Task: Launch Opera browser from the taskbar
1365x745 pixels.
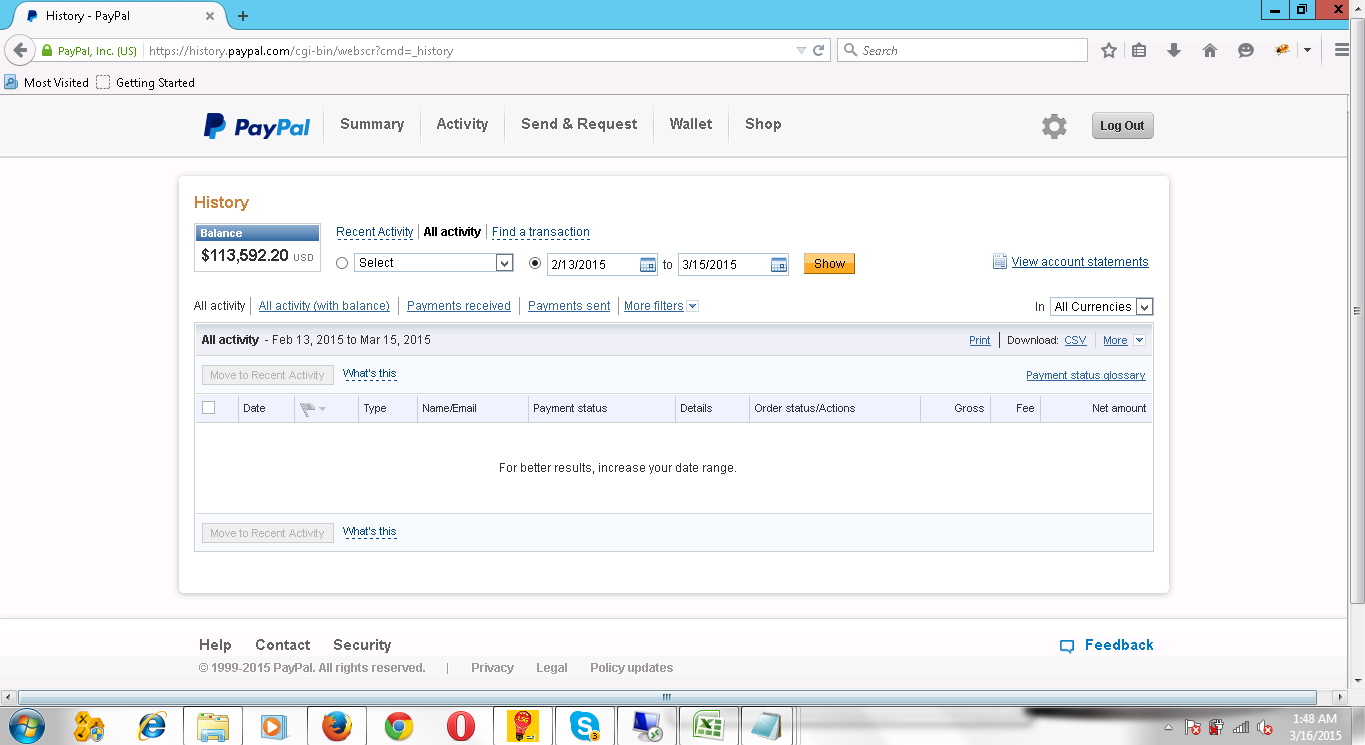Action: pos(461,726)
